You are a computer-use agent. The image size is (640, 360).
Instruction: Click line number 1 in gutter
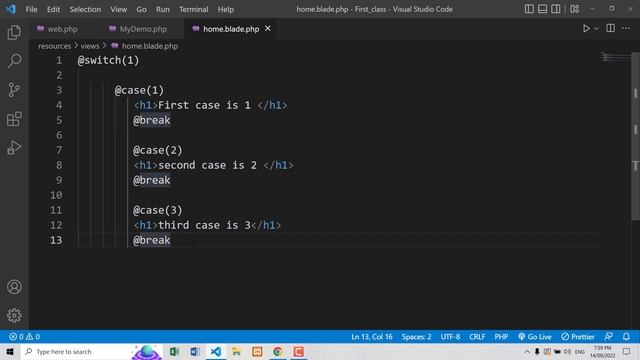point(59,60)
